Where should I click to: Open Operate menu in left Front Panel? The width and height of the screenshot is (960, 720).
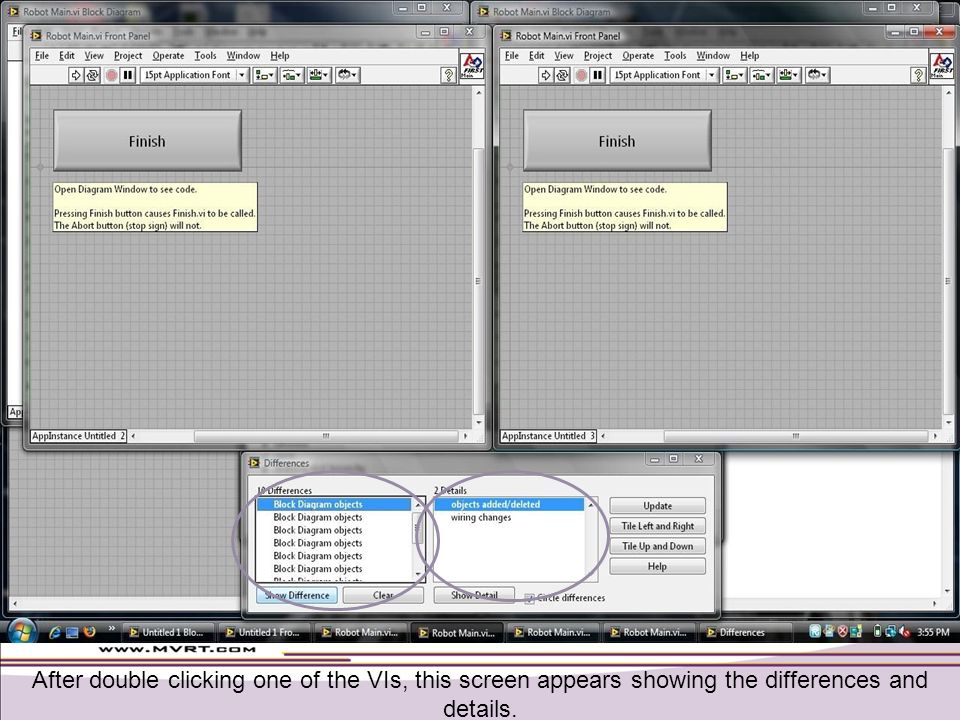pyautogui.click(x=168, y=56)
